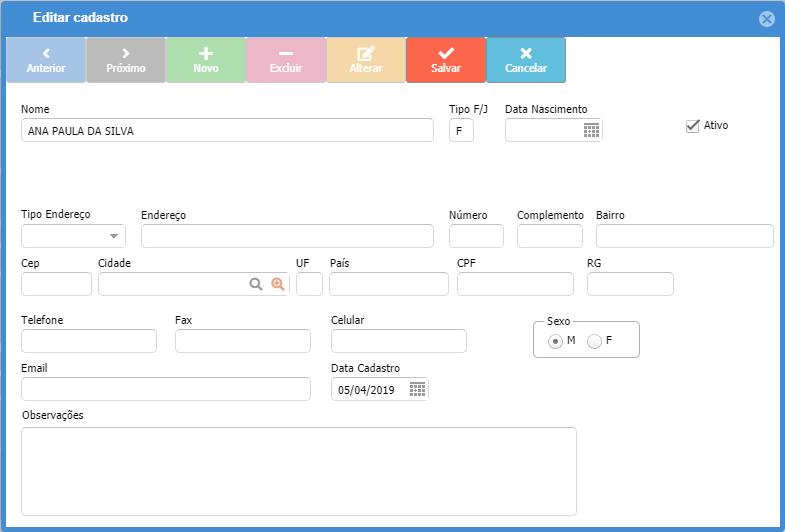Viewport: 785px width, 532px height.
Task: Cancel editing with Cancelar button
Action: tap(526, 60)
